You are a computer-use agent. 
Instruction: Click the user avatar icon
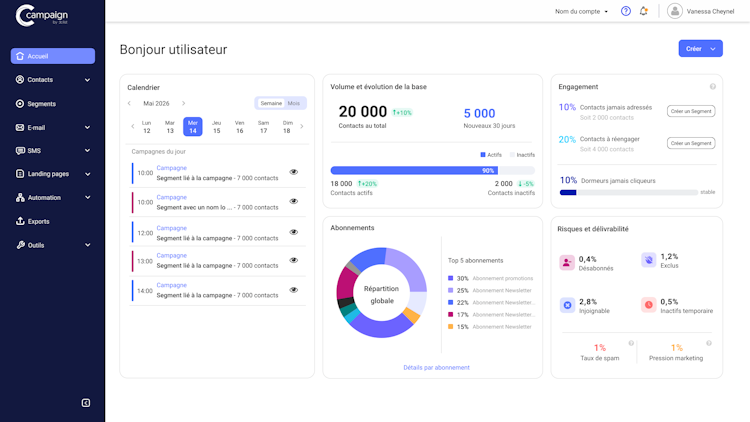[674, 11]
